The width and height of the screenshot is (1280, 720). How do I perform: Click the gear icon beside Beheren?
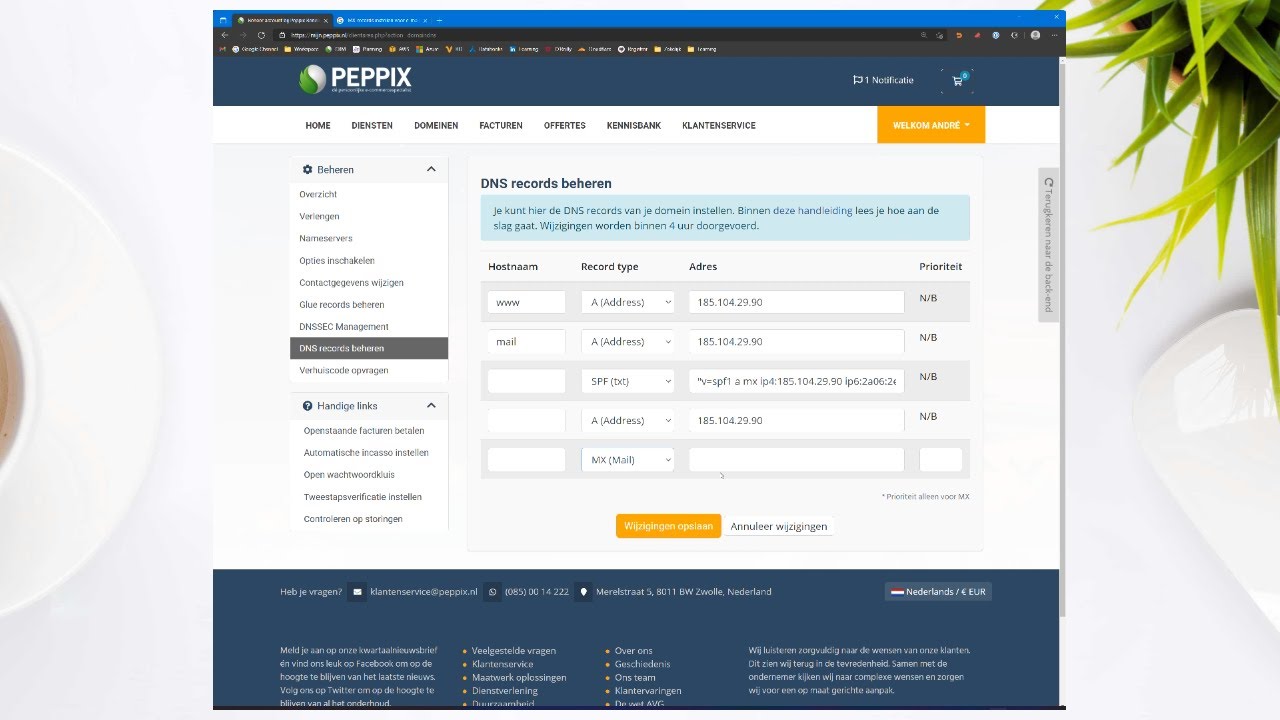click(x=307, y=170)
